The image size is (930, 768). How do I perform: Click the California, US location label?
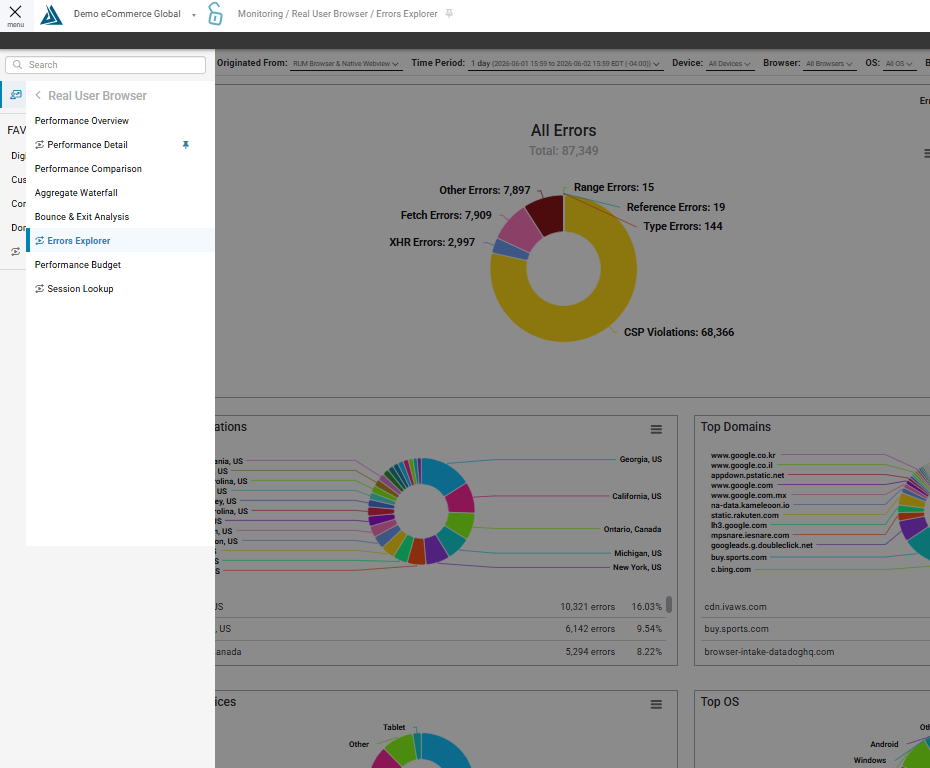click(637, 496)
